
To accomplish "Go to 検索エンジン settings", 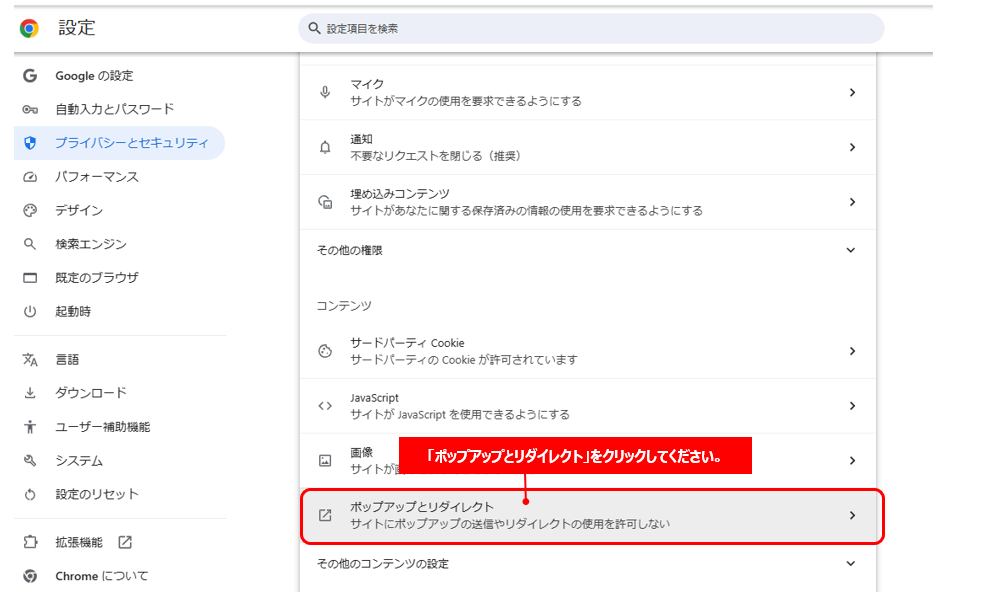I will [x=90, y=244].
